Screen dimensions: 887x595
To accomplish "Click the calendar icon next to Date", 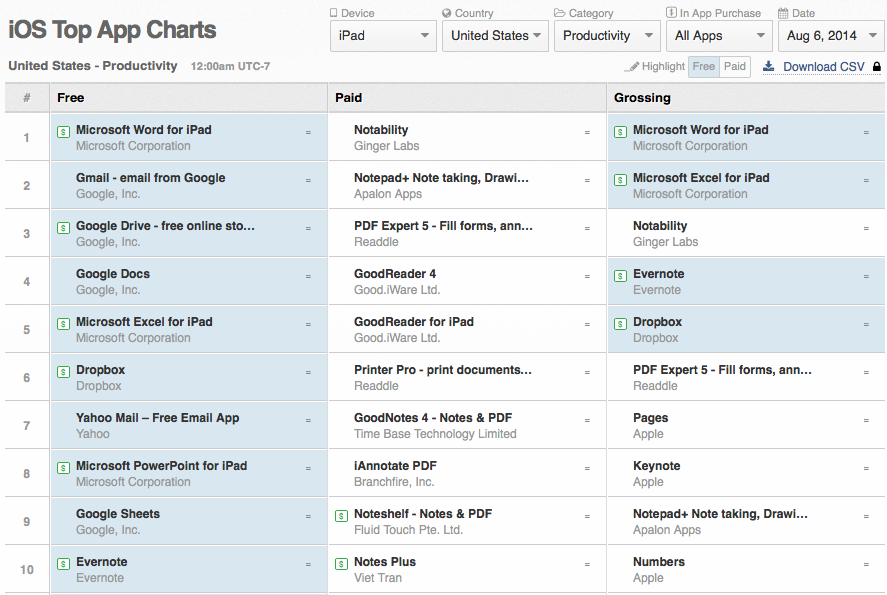I will [x=783, y=13].
